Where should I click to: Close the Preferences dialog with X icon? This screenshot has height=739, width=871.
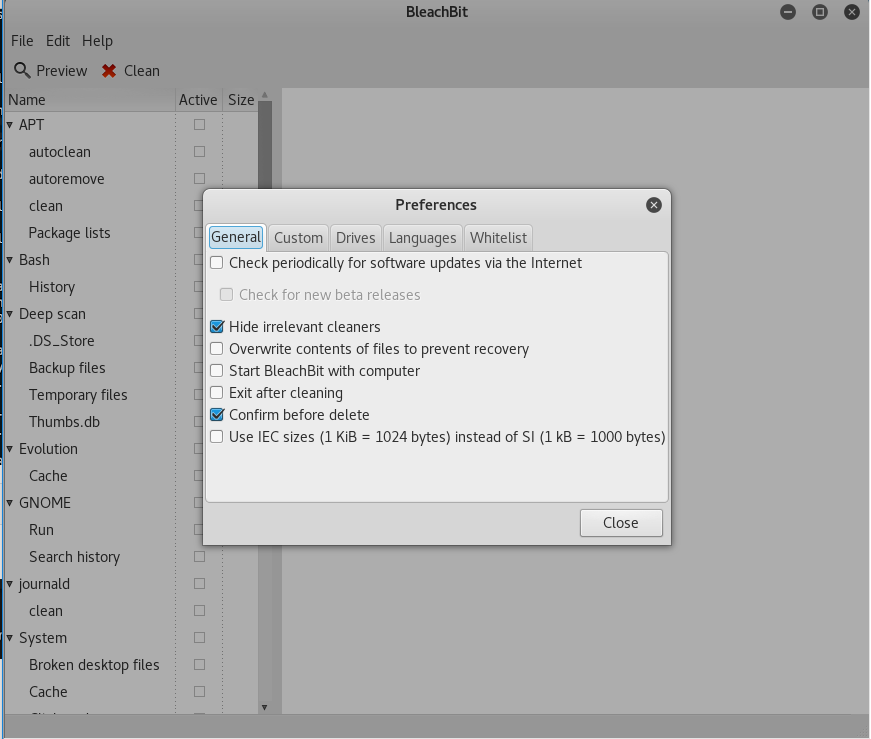[x=654, y=205]
